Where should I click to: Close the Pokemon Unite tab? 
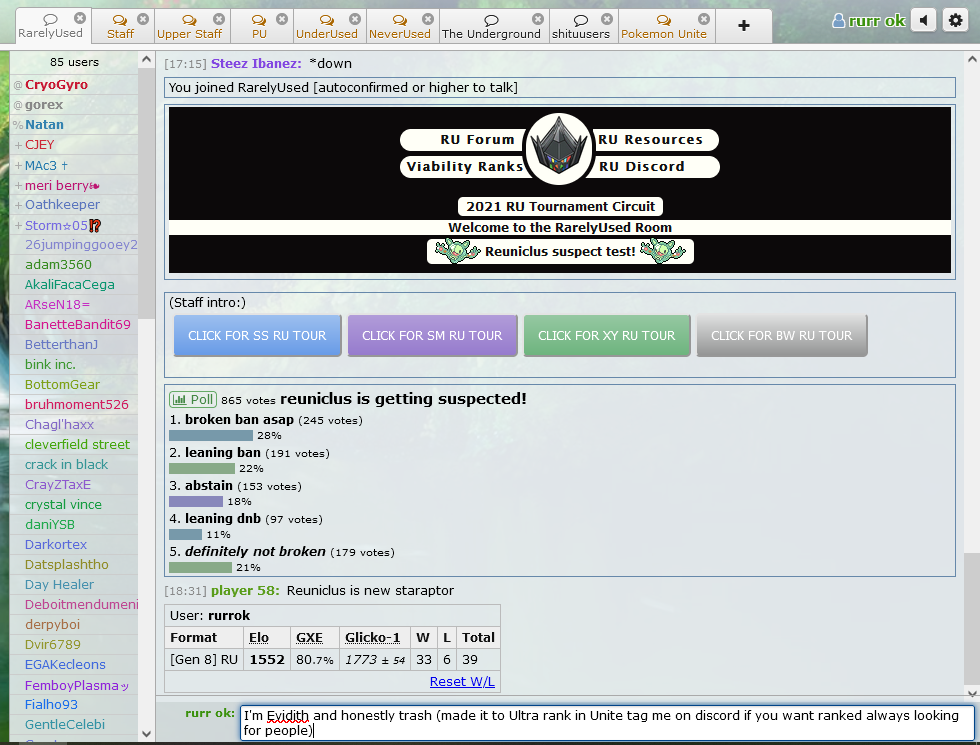coord(704,19)
